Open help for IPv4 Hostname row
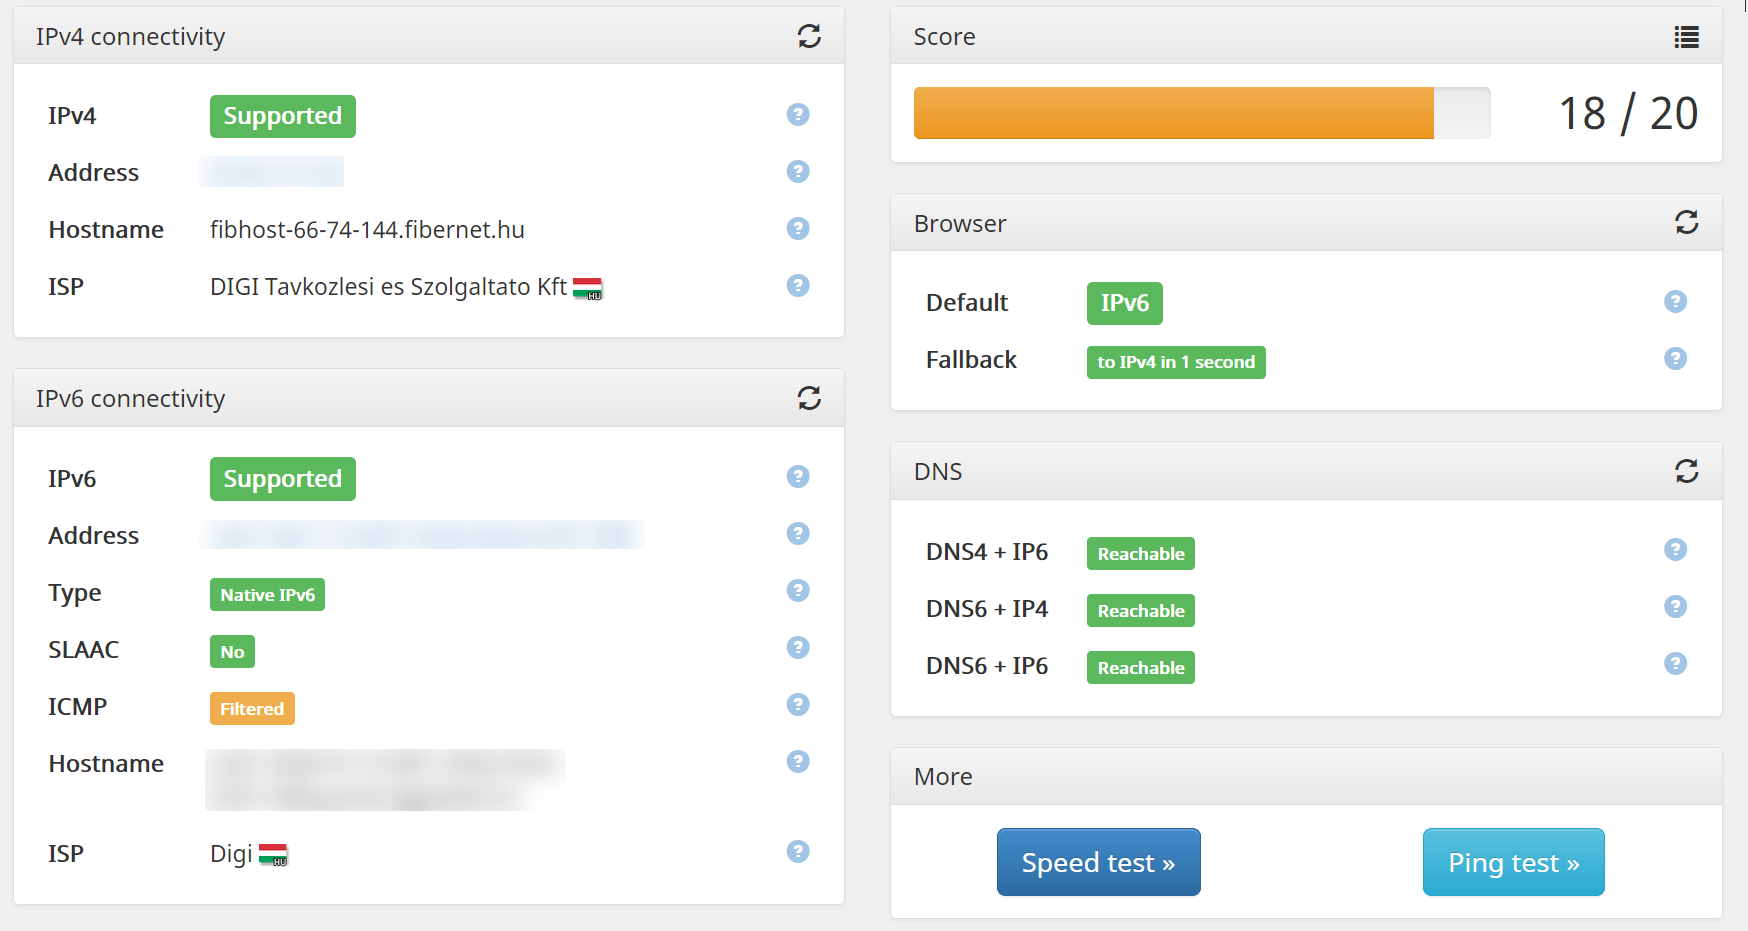Screen dimensions: 1748x931 coord(797,229)
